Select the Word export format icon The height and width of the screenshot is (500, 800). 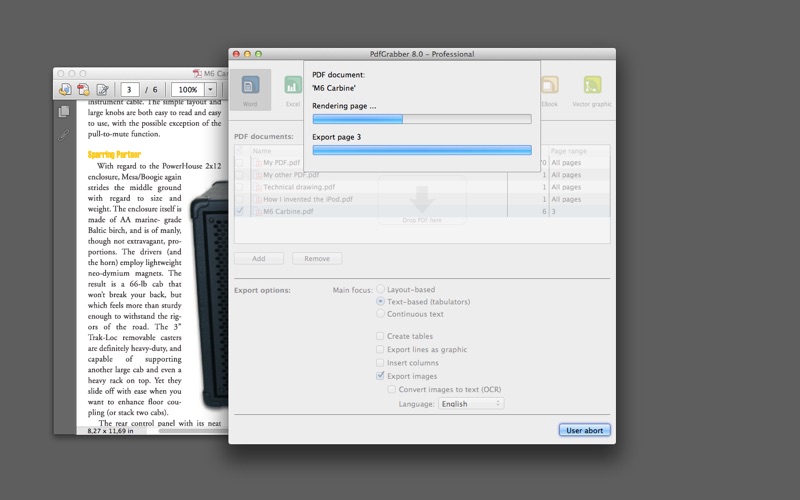click(x=250, y=85)
